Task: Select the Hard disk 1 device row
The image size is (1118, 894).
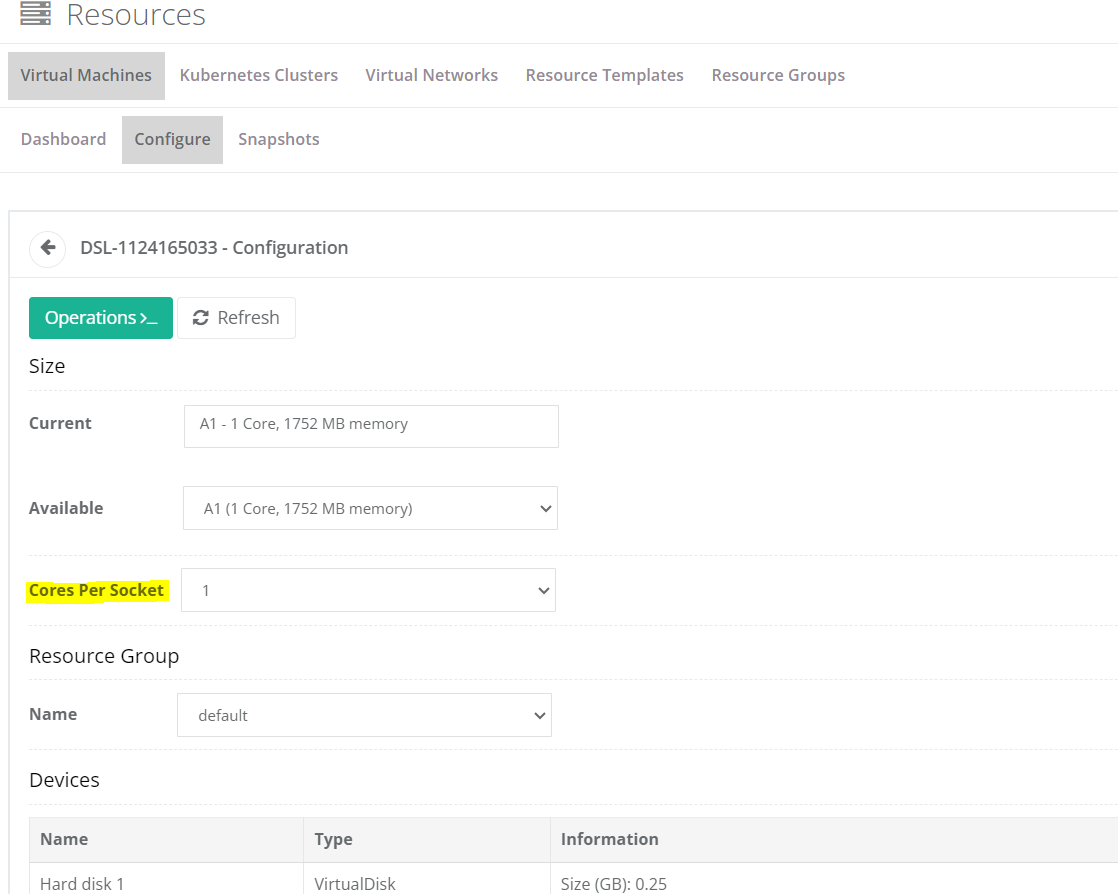Action: tap(82, 883)
